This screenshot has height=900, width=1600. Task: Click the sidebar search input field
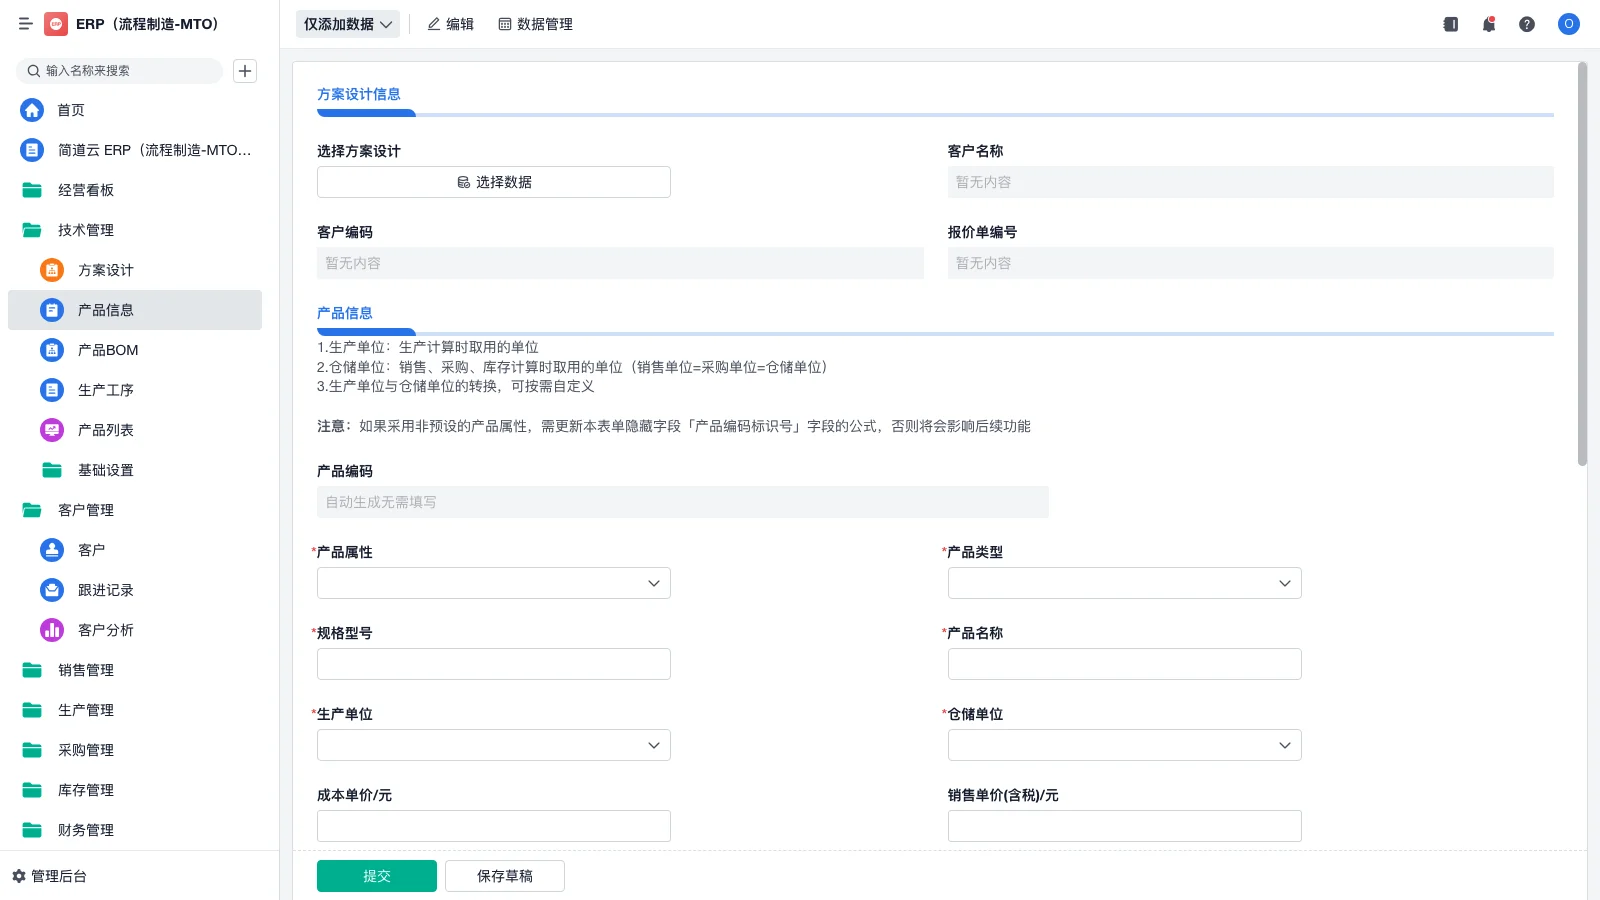click(120, 70)
